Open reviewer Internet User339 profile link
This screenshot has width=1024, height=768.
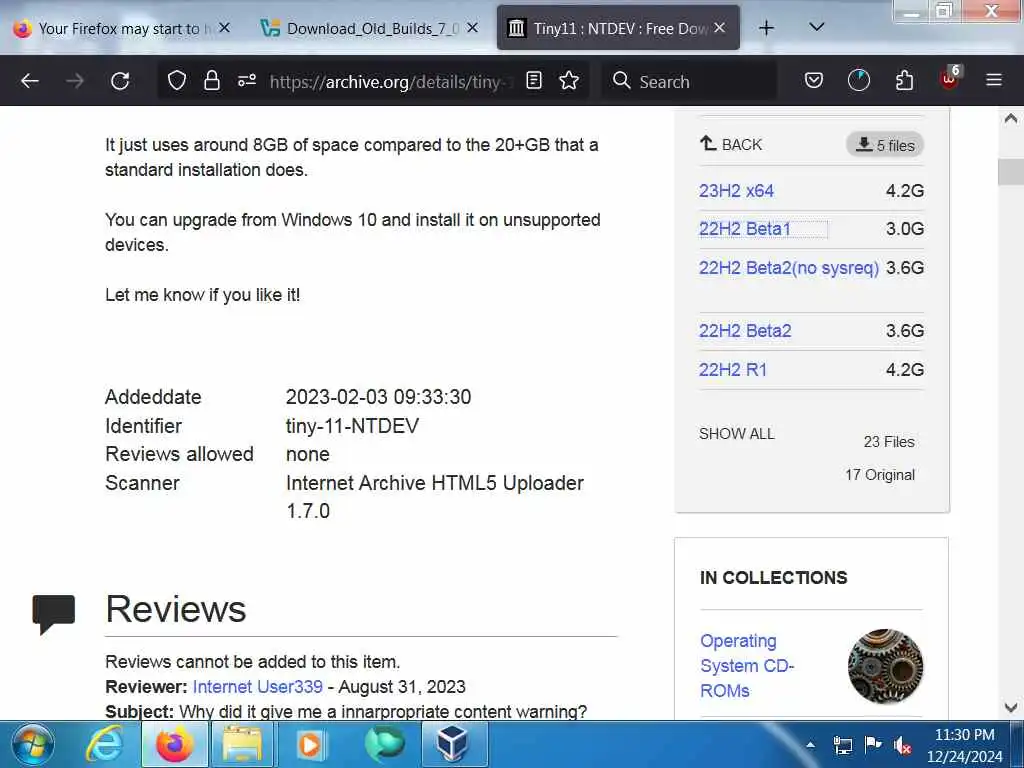coord(257,687)
